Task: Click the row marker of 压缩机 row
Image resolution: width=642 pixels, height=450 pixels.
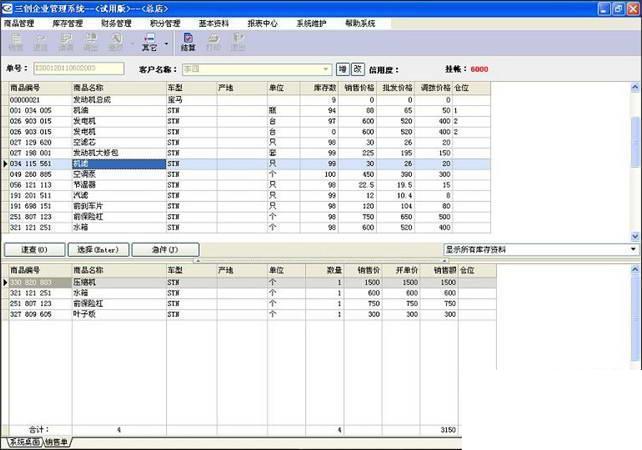Action: (5, 283)
